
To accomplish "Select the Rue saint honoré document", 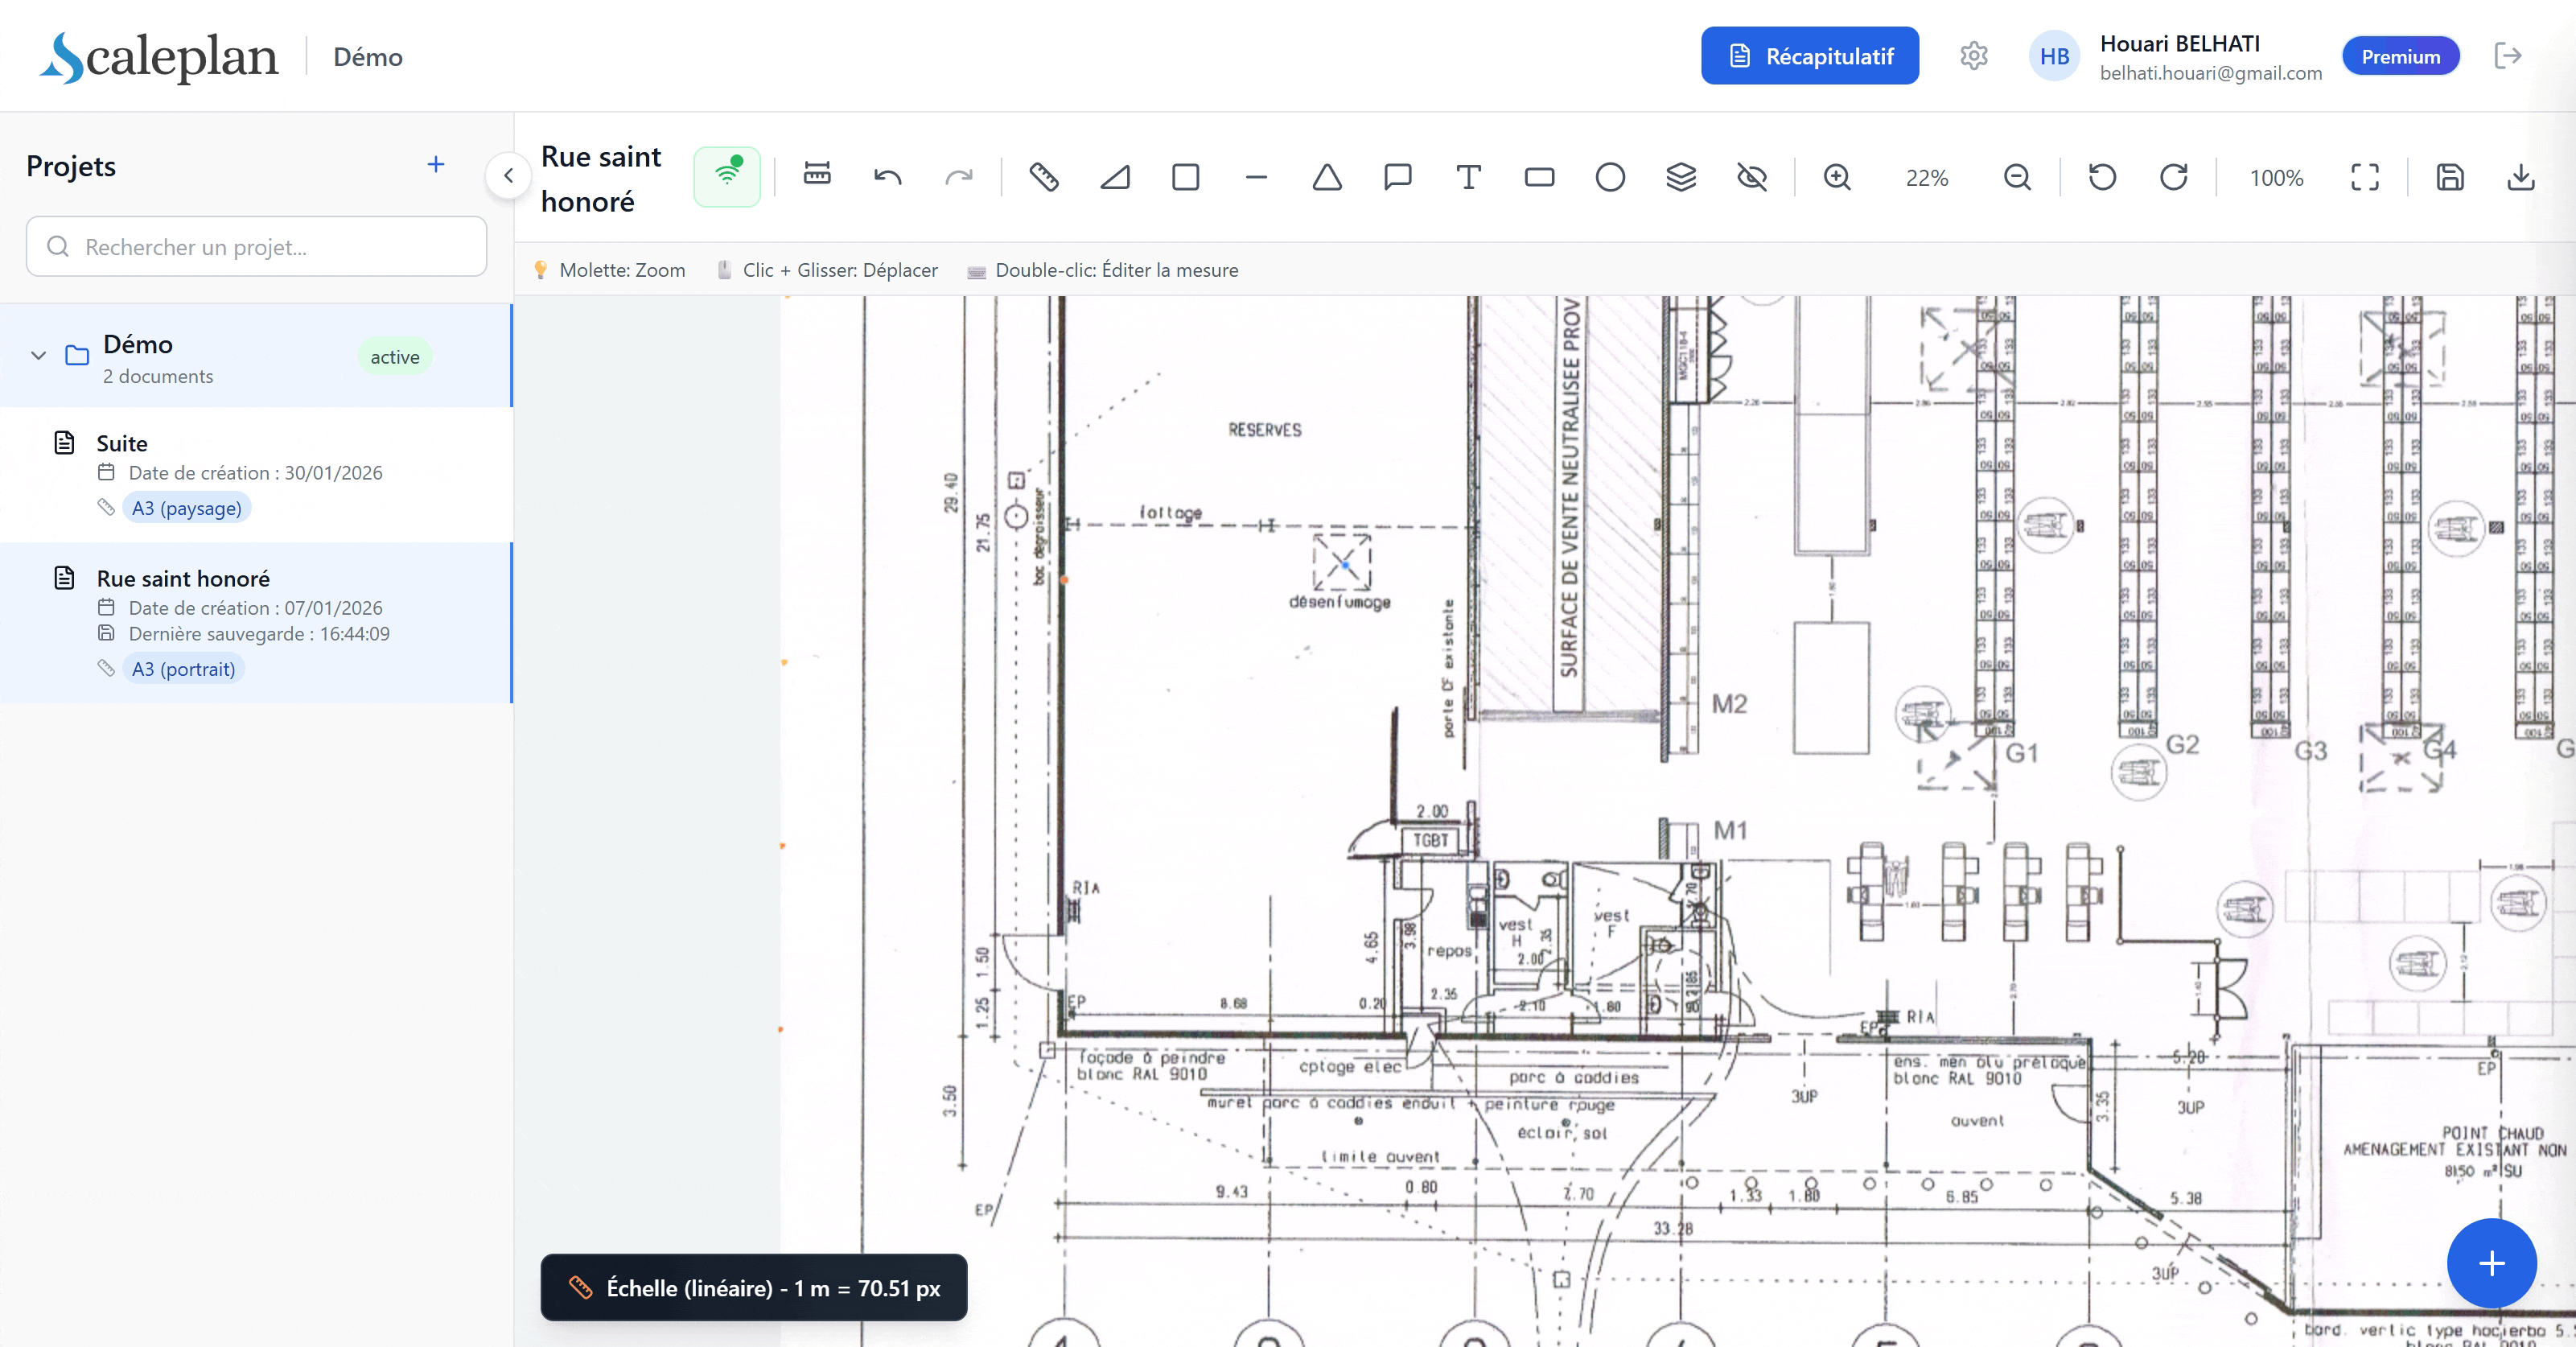I will click(183, 578).
